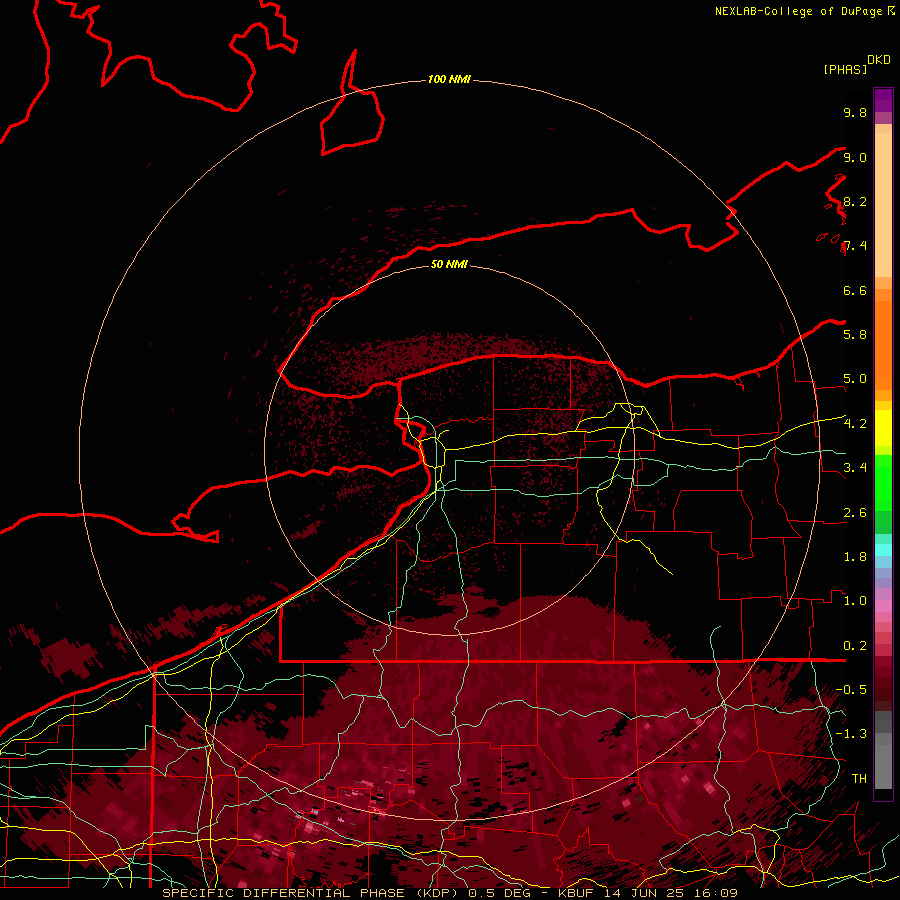Click the 4.2 value on the color scale
Viewport: 900px width, 900px height.
pos(855,424)
